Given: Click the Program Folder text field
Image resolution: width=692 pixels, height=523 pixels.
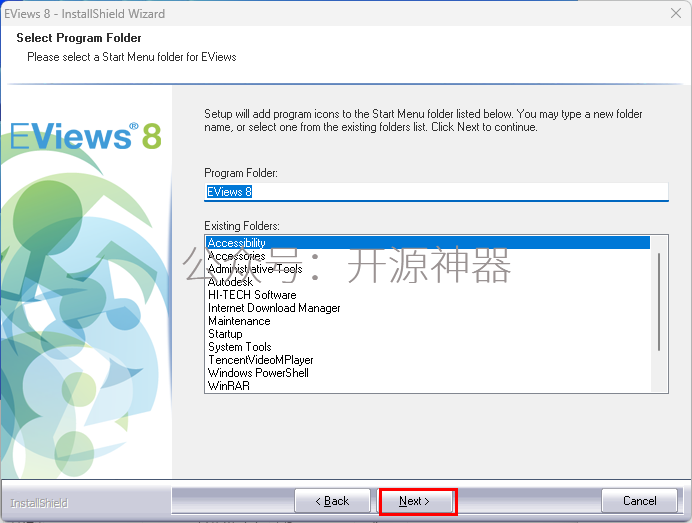Looking at the screenshot, I should pos(434,191).
